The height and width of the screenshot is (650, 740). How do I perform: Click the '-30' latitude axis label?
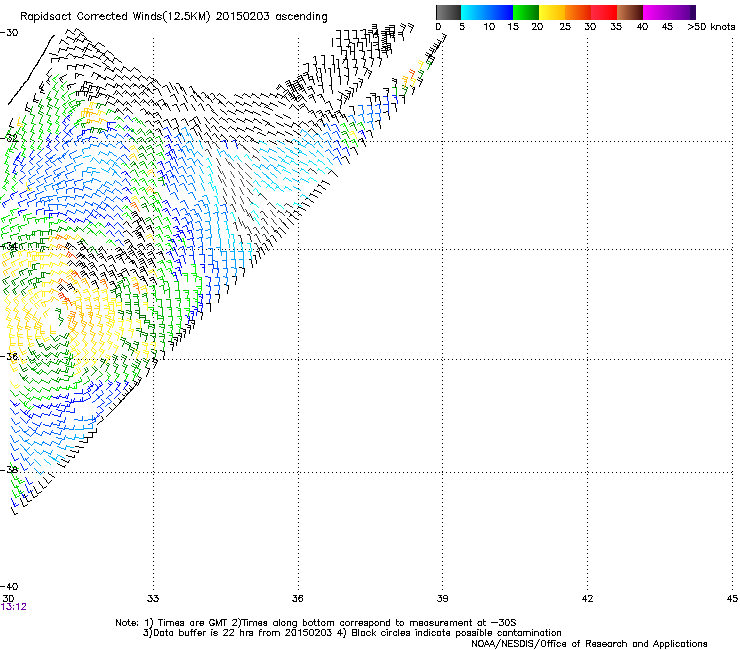(9, 33)
